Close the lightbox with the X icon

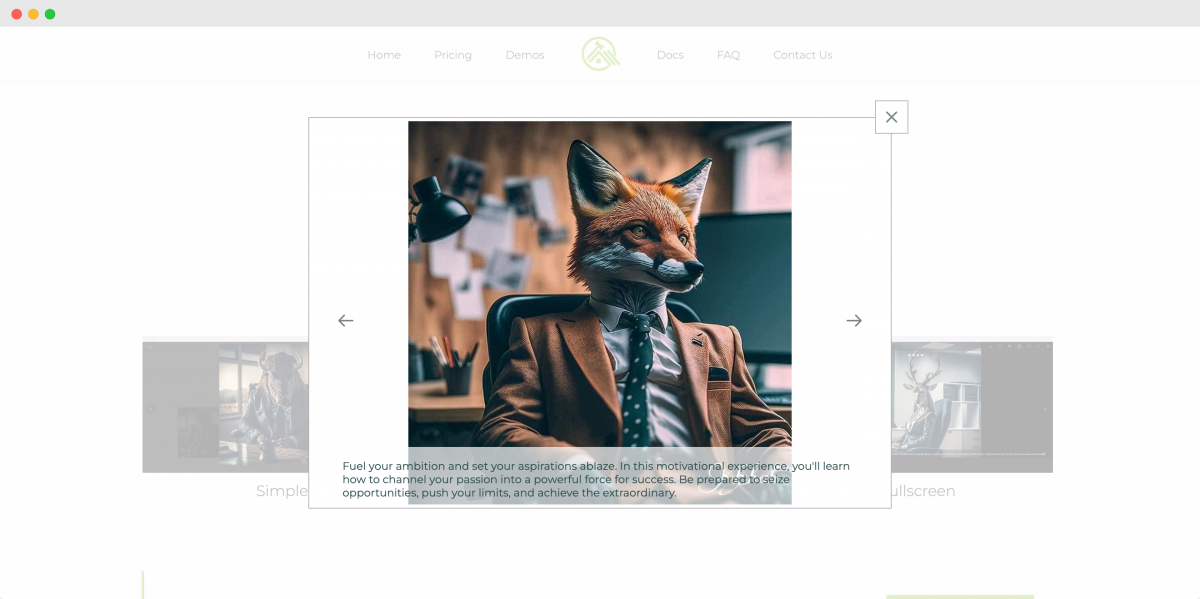[891, 117]
